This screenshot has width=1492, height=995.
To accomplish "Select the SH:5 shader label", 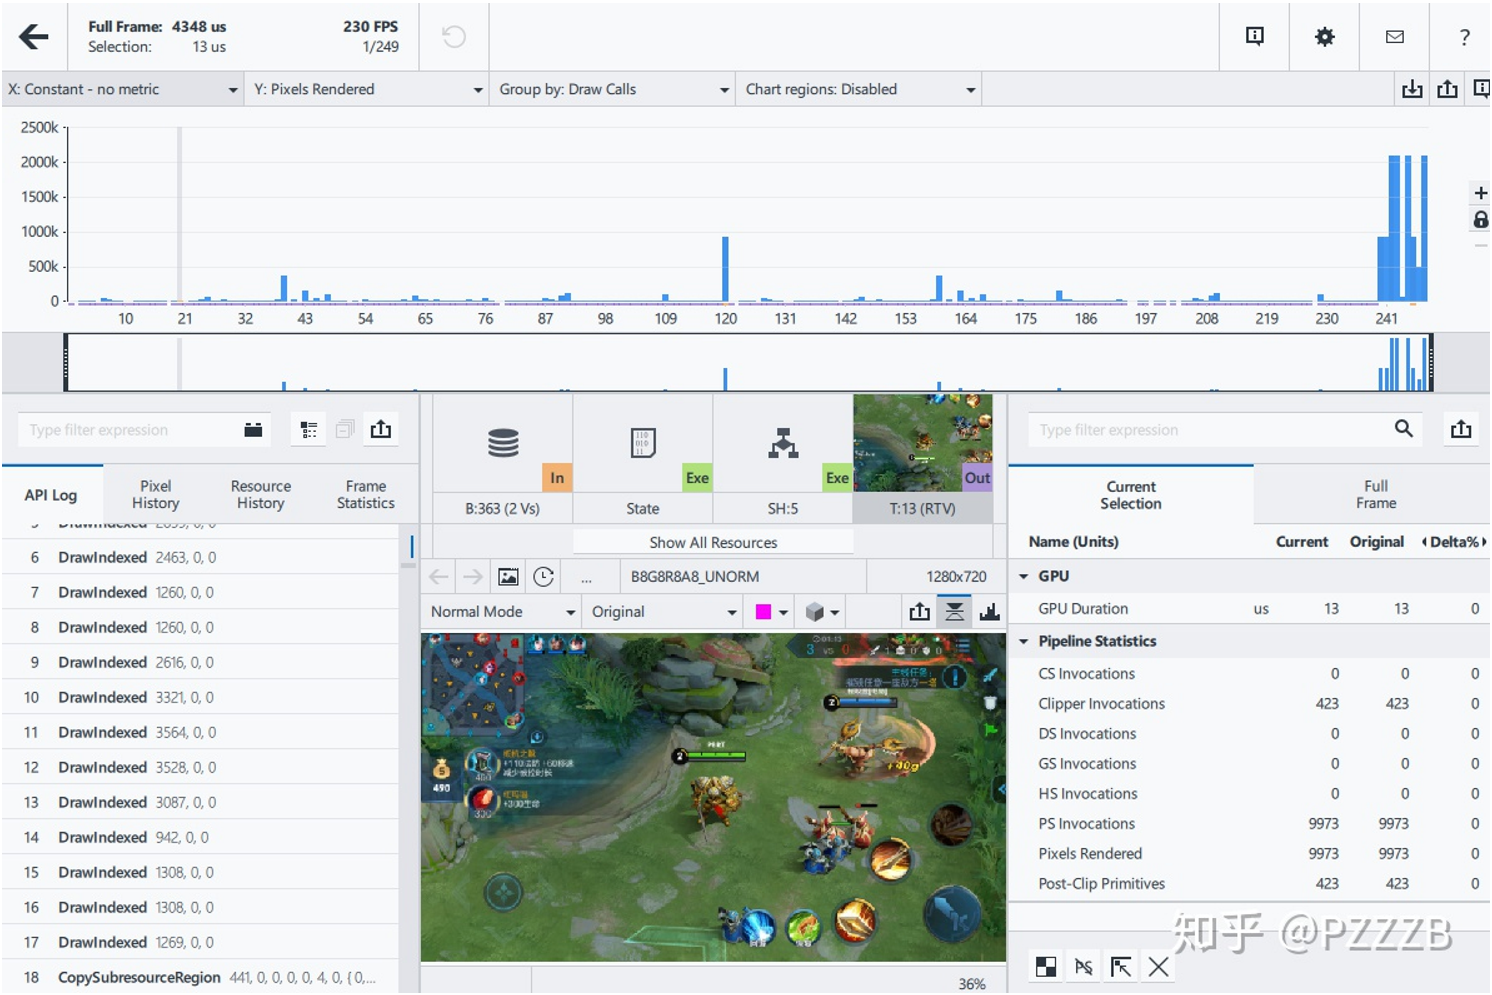I will [782, 508].
